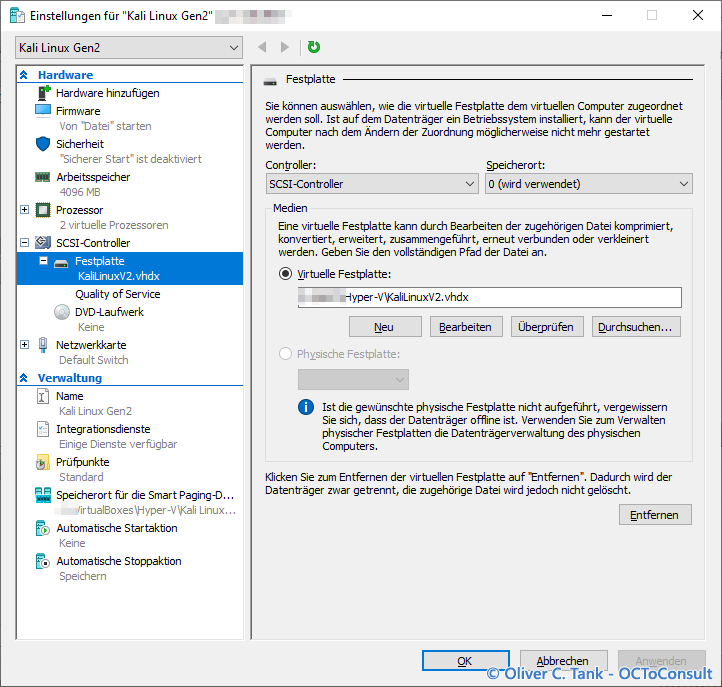This screenshot has height=687, width=722.
Task: Open the Speicherort dropdown
Action: 588,184
